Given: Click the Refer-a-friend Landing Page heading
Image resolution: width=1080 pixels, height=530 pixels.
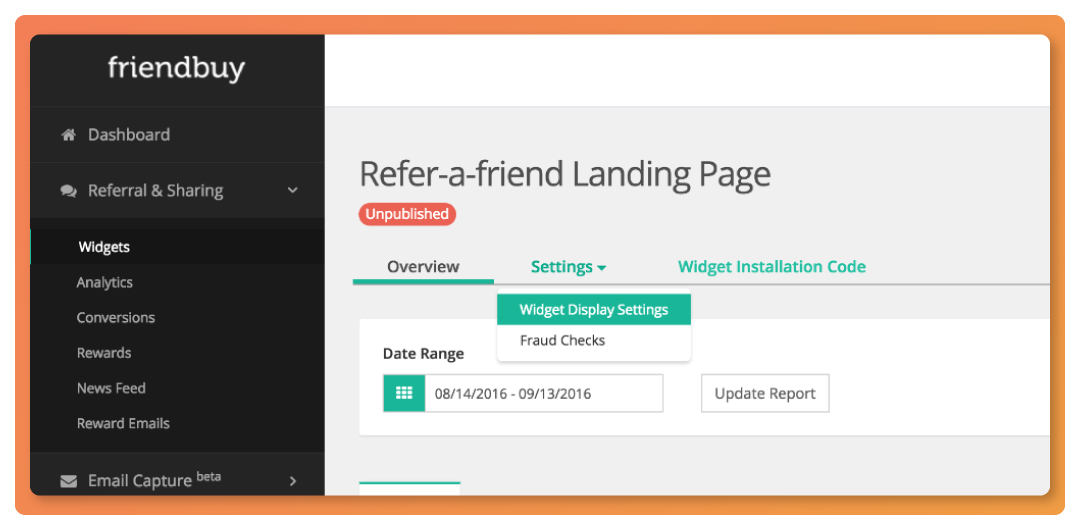Looking at the screenshot, I should (x=565, y=174).
